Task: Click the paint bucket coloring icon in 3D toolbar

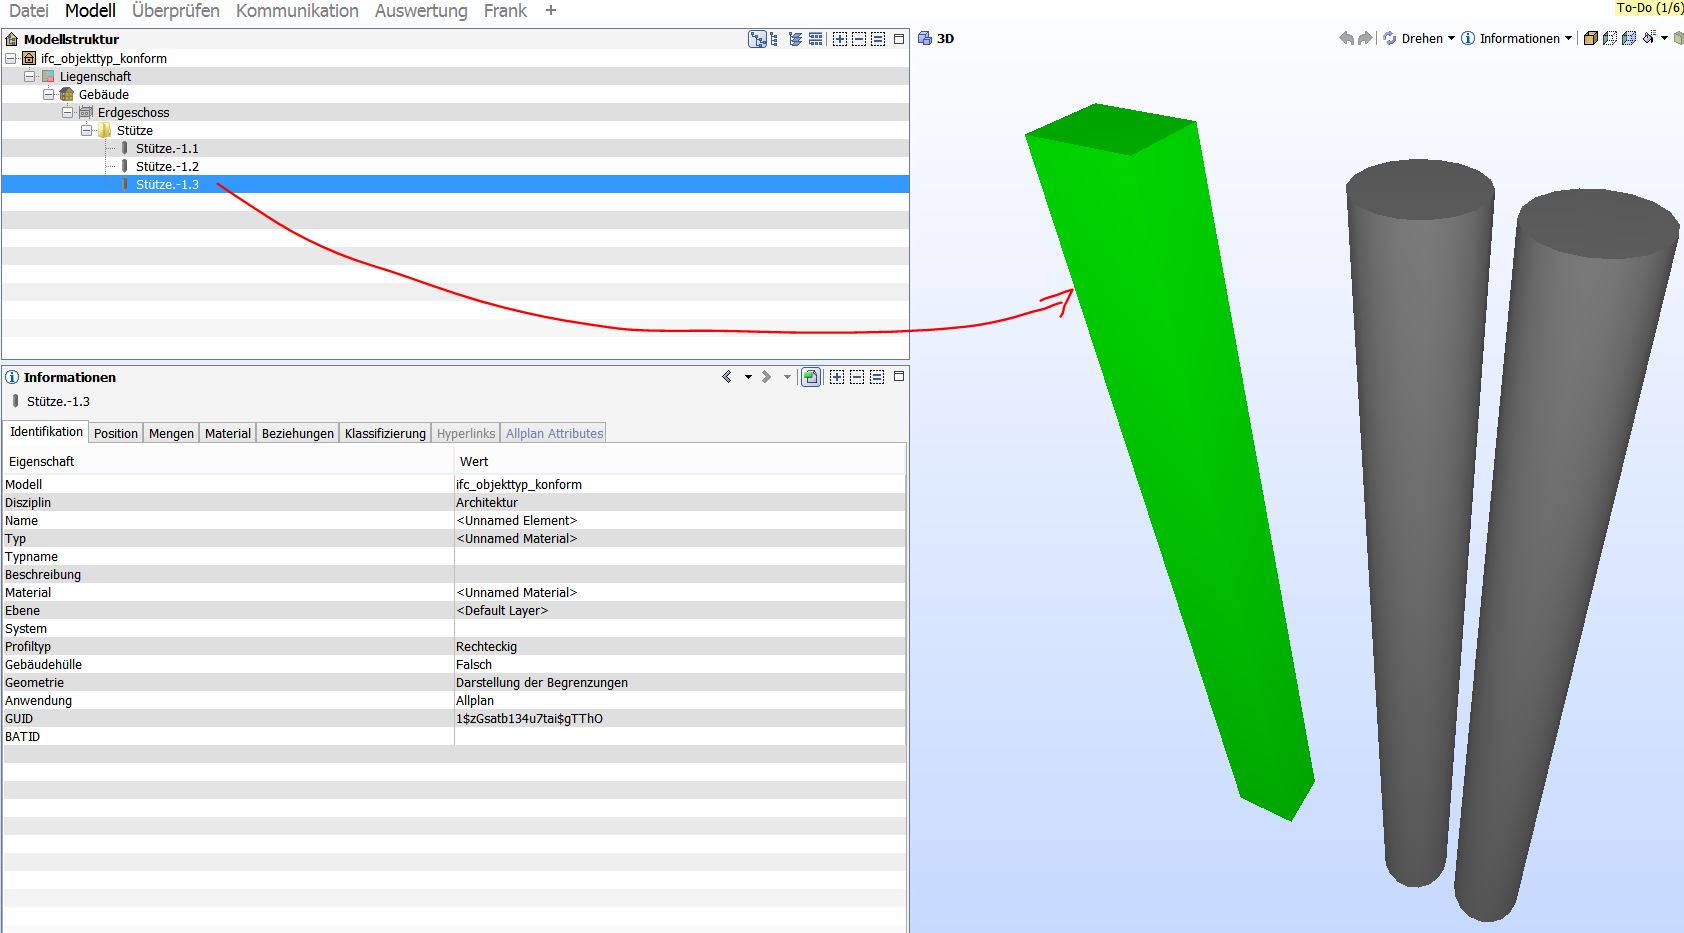Action: tap(1649, 38)
